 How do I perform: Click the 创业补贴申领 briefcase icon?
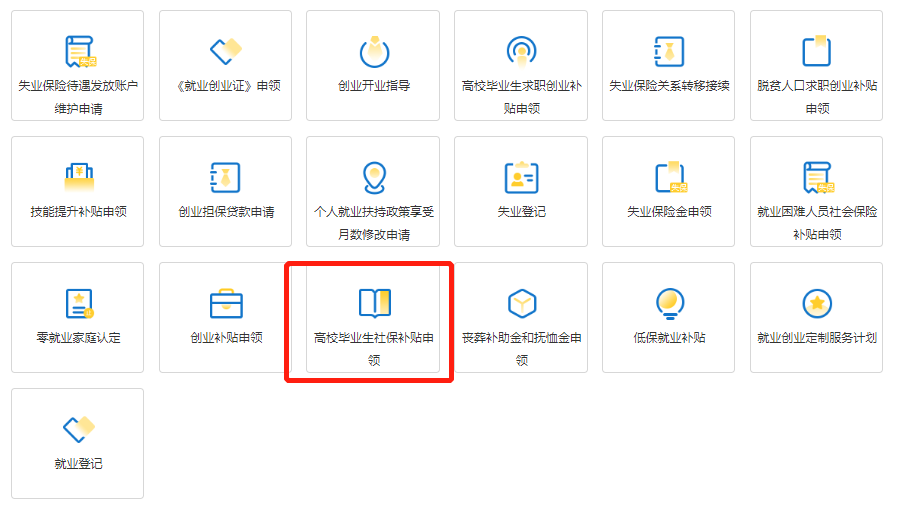226,303
